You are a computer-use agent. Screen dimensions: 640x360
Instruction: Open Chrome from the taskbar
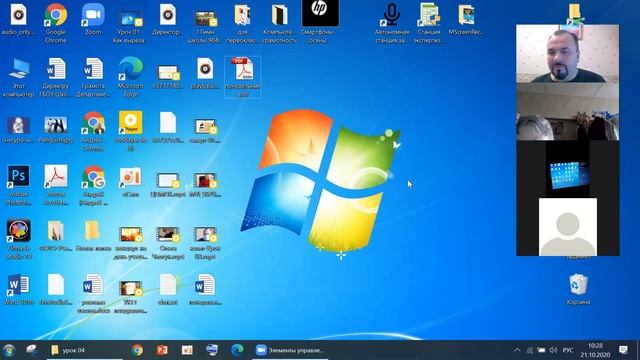pyautogui.click(x=137, y=350)
